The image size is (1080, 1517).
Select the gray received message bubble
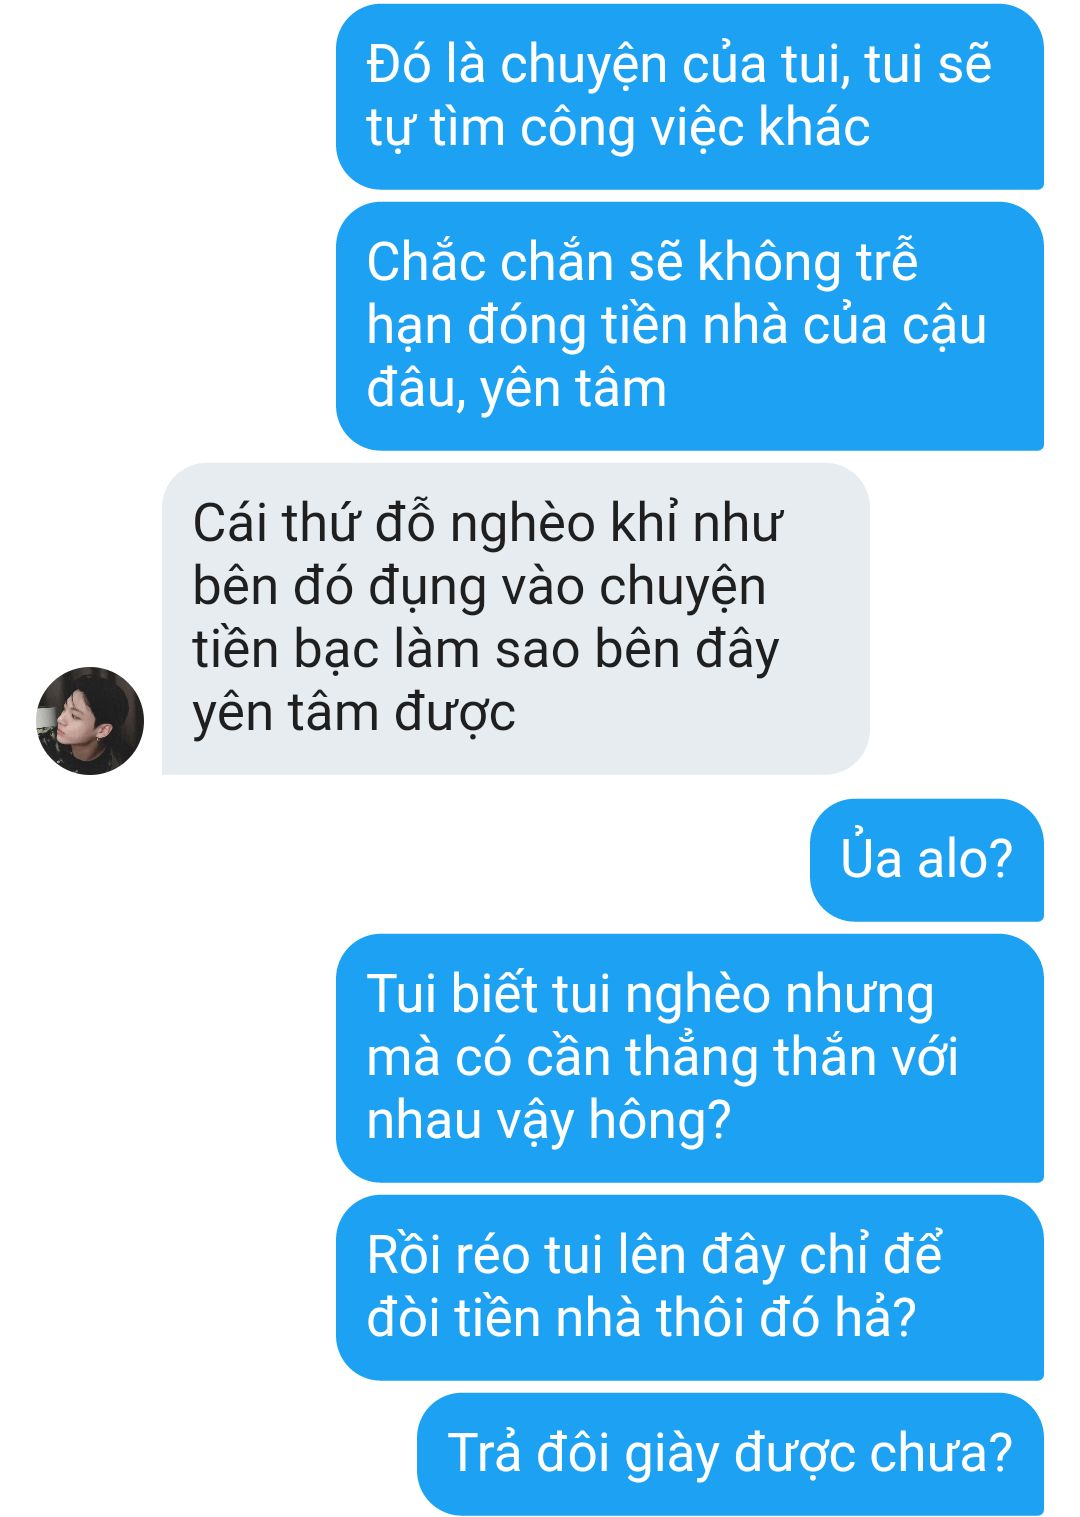click(x=516, y=618)
